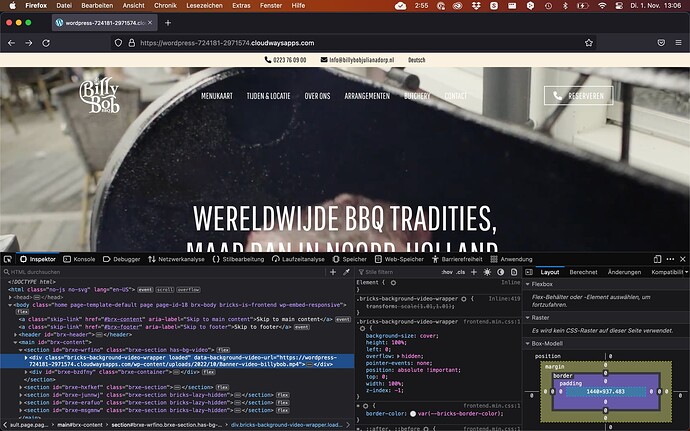This screenshot has width=690, height=431.
Task: Expand section brxe-hxfkef node
Action: [21, 387]
